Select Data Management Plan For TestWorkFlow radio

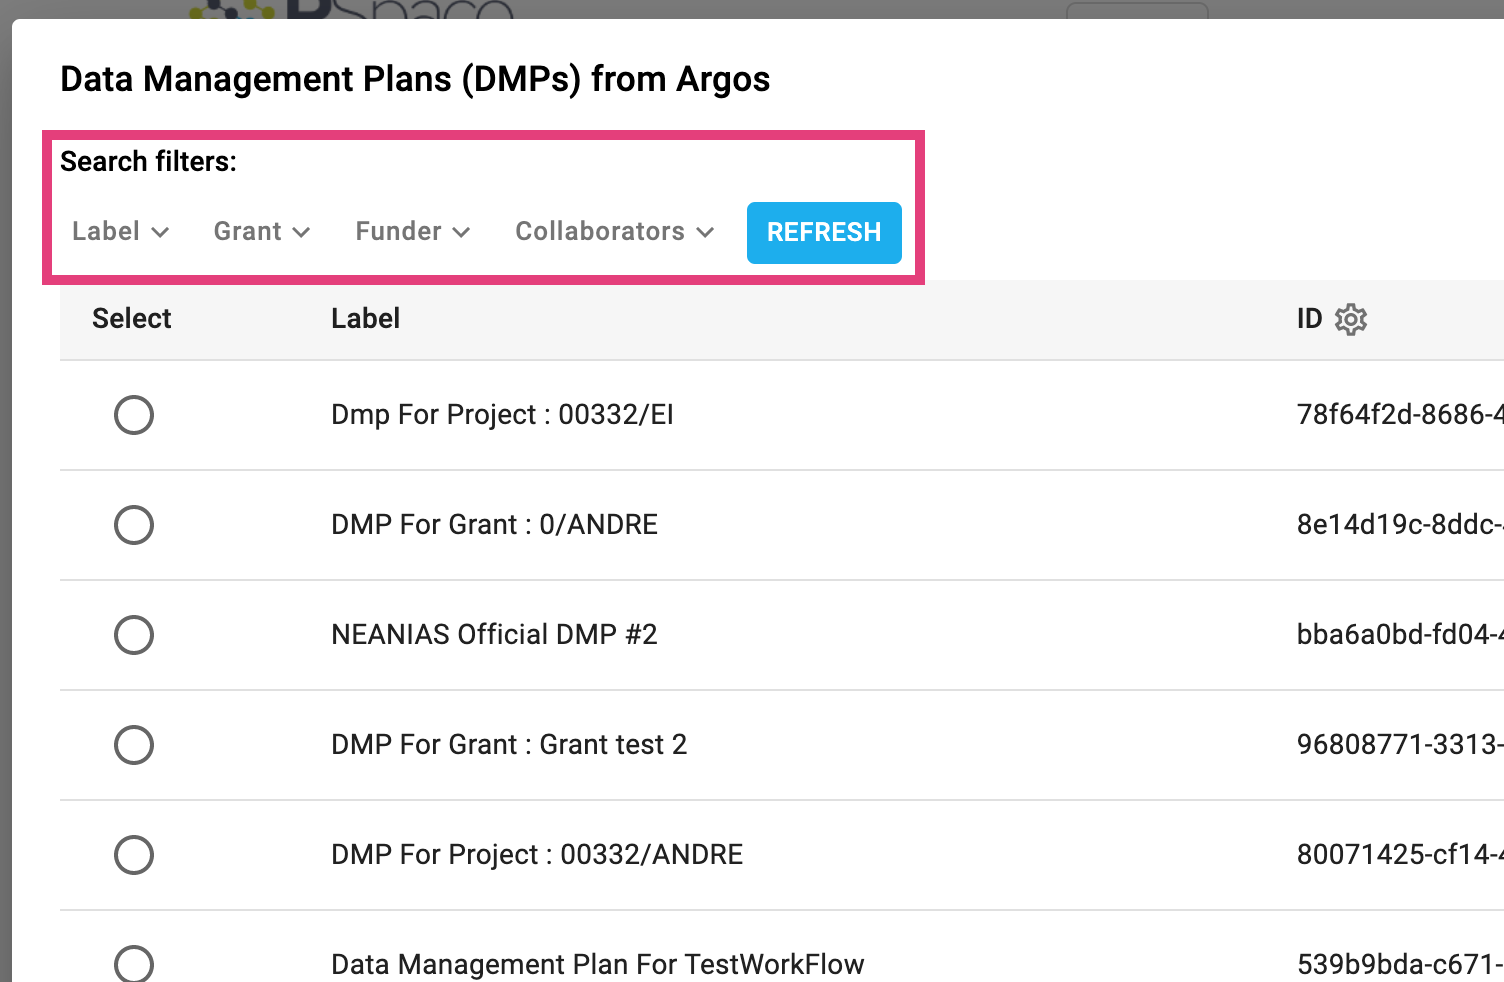[x=134, y=964]
